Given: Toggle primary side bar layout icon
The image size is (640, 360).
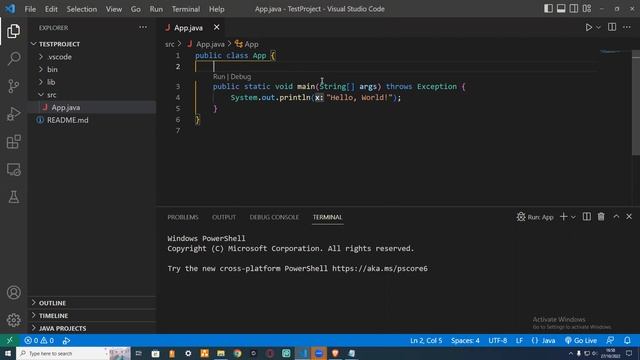Looking at the screenshot, I should pyautogui.click(x=549, y=9).
